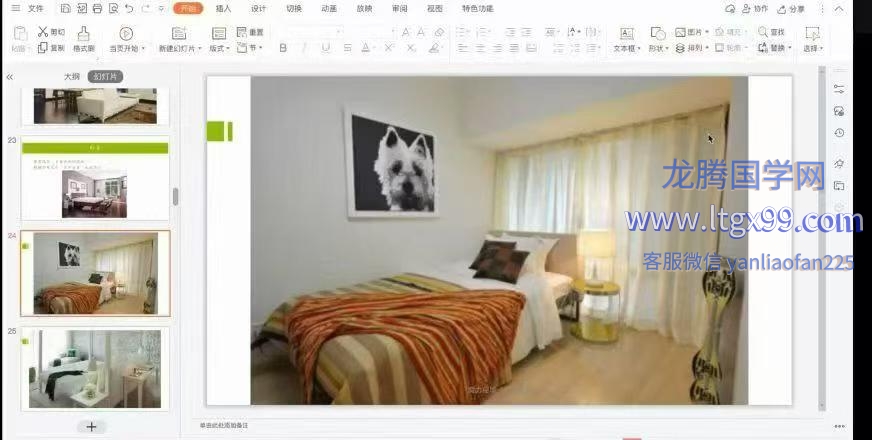Select slide 25 thumbnail
Viewport: 872px width, 440px height.
95,368
